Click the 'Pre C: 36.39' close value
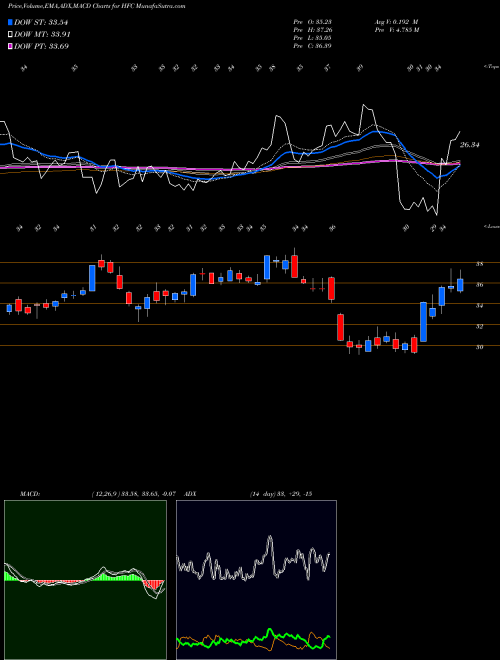Screen dimensions: 500x660 (x=313, y=46)
